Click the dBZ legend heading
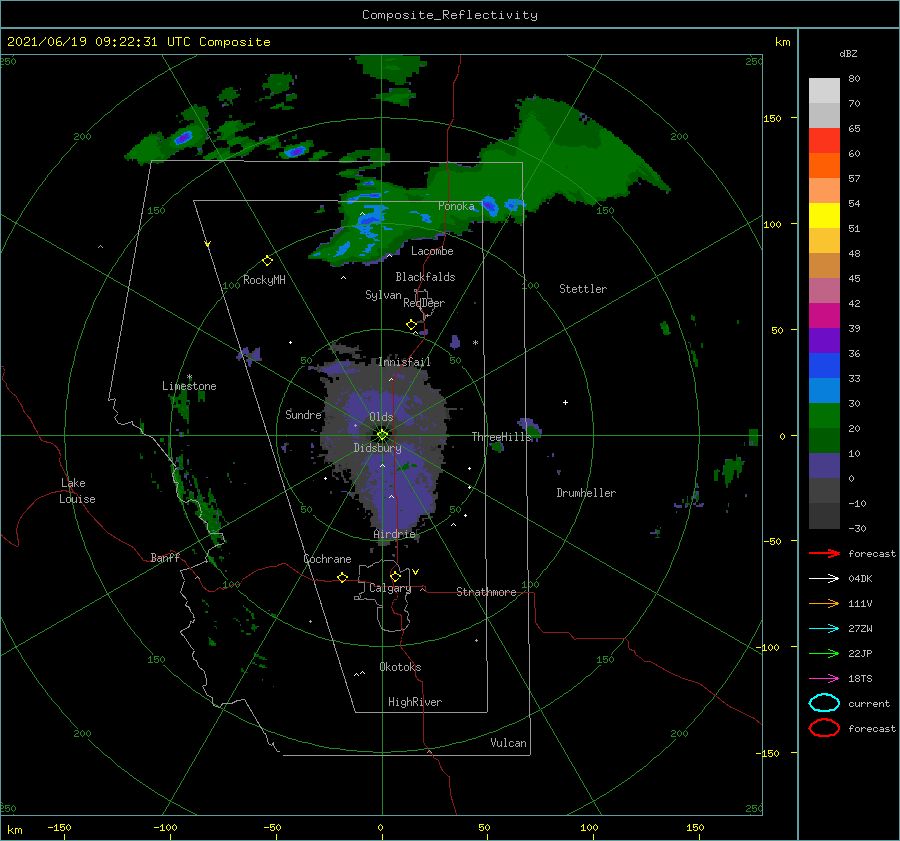Screen dimensions: 900x841 (848, 53)
